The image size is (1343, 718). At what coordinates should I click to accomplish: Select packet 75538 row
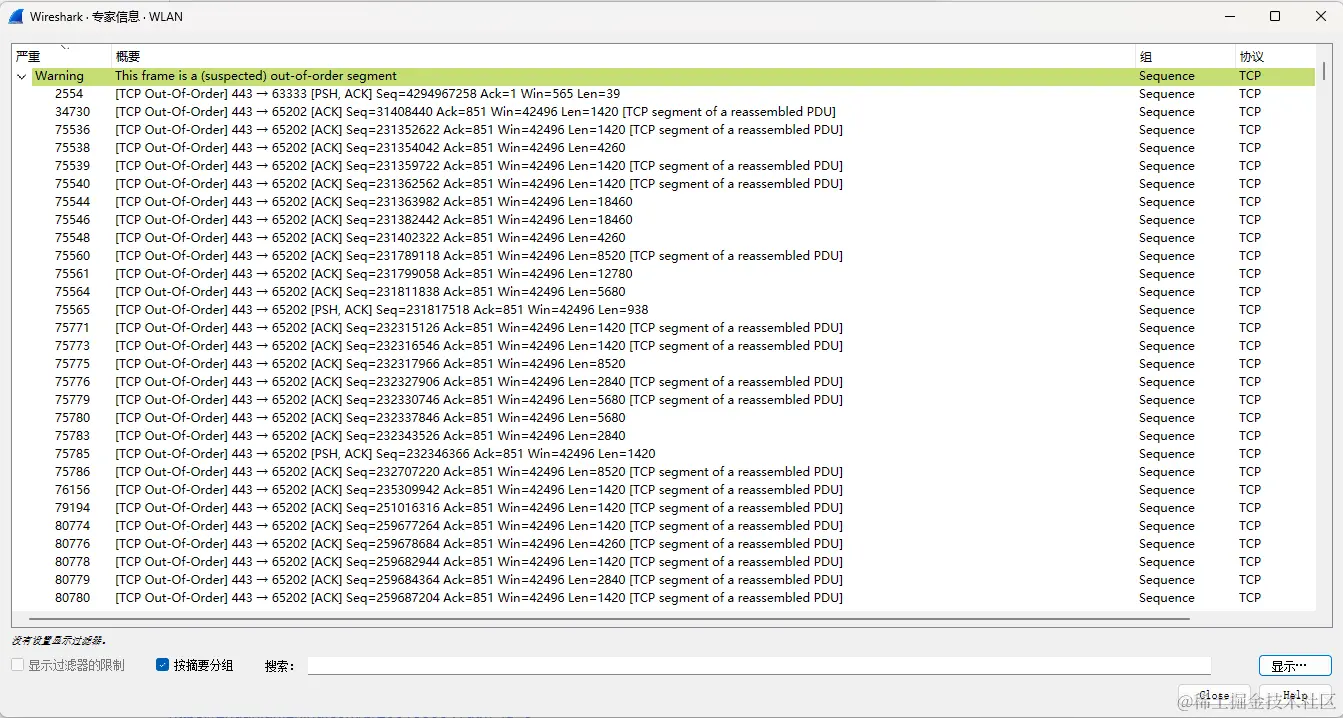coord(663,148)
